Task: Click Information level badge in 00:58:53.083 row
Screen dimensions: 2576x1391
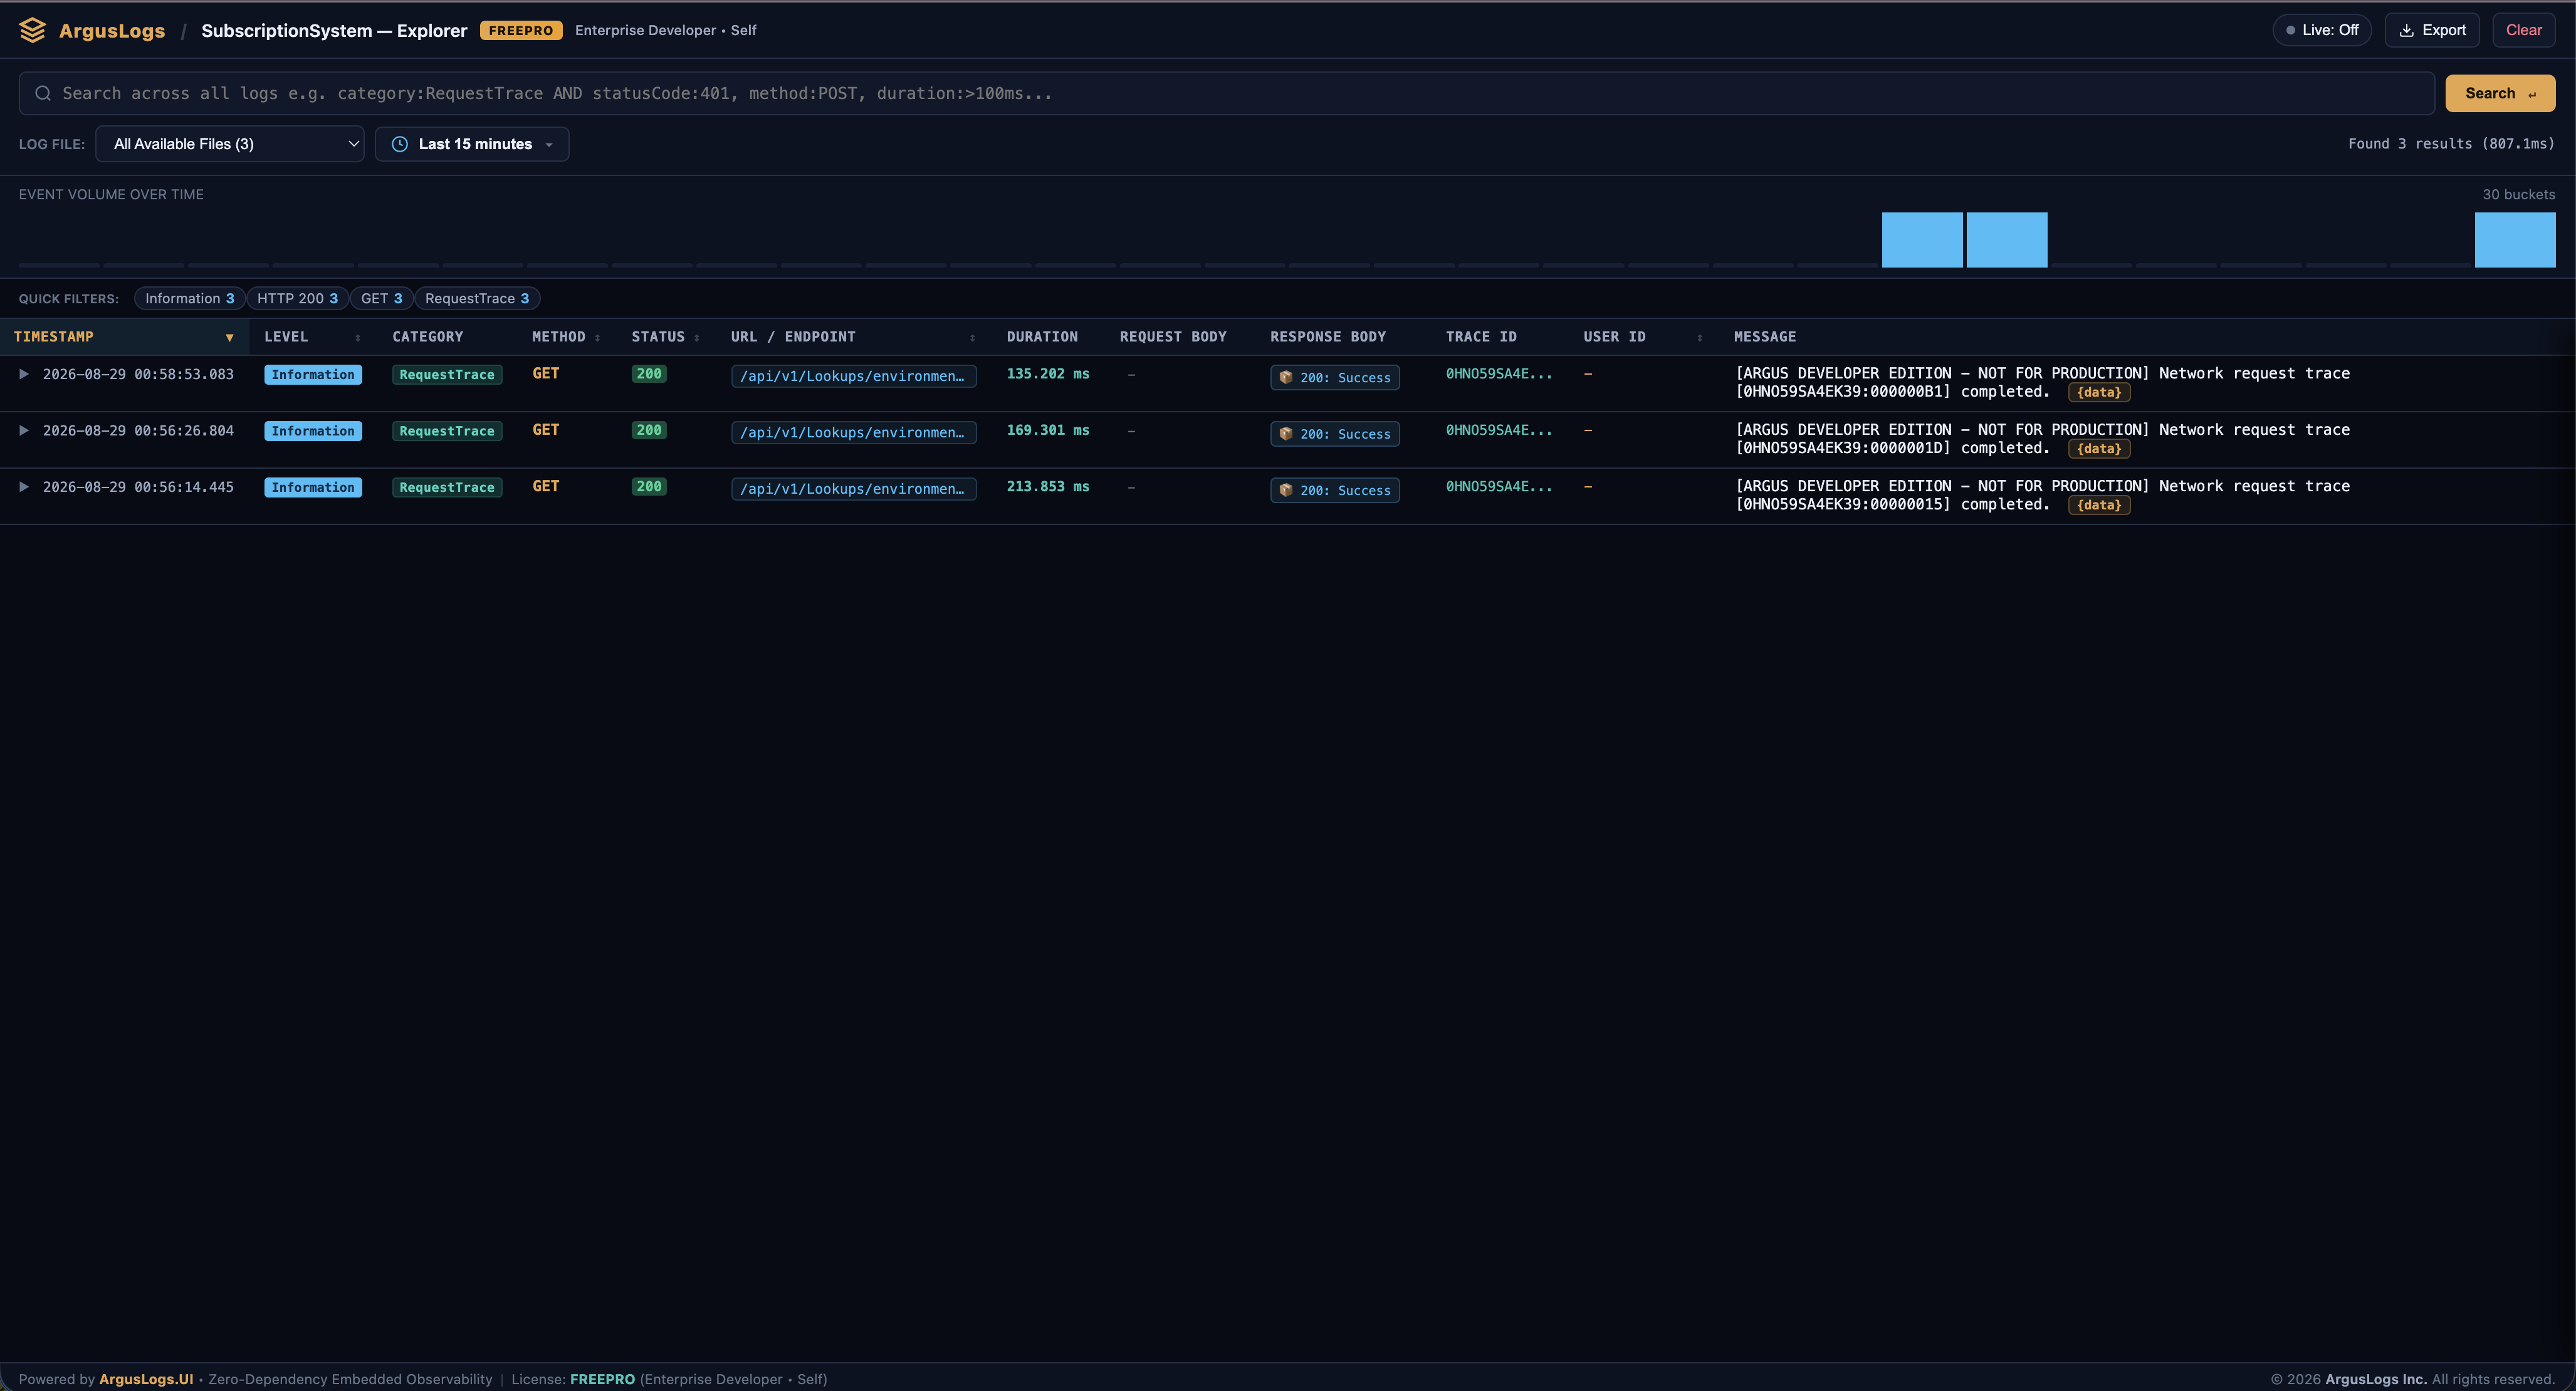Action: (x=313, y=375)
